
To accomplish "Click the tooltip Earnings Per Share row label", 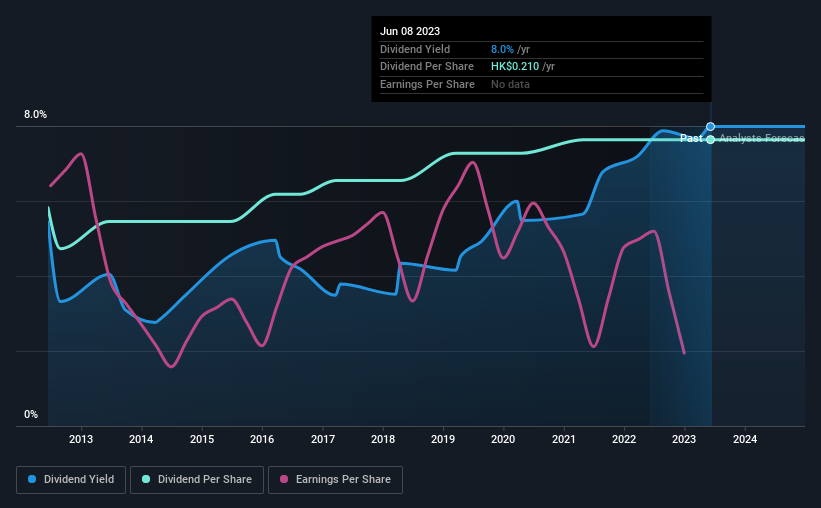I will click(x=427, y=84).
